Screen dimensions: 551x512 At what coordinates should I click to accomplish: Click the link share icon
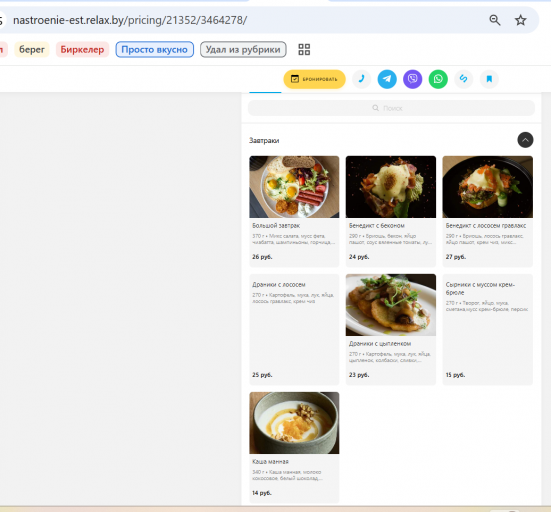click(x=464, y=79)
